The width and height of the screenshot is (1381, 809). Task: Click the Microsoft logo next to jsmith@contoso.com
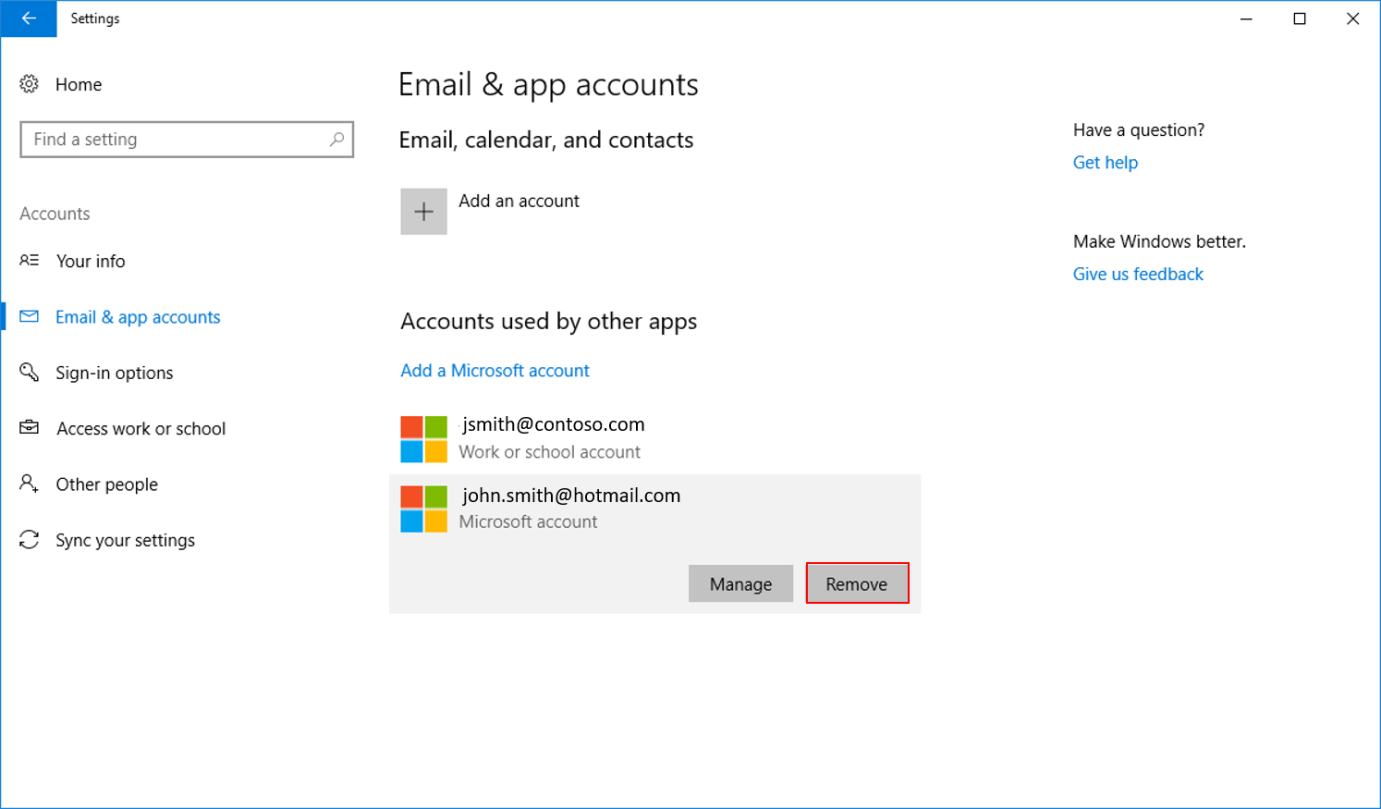pos(424,439)
